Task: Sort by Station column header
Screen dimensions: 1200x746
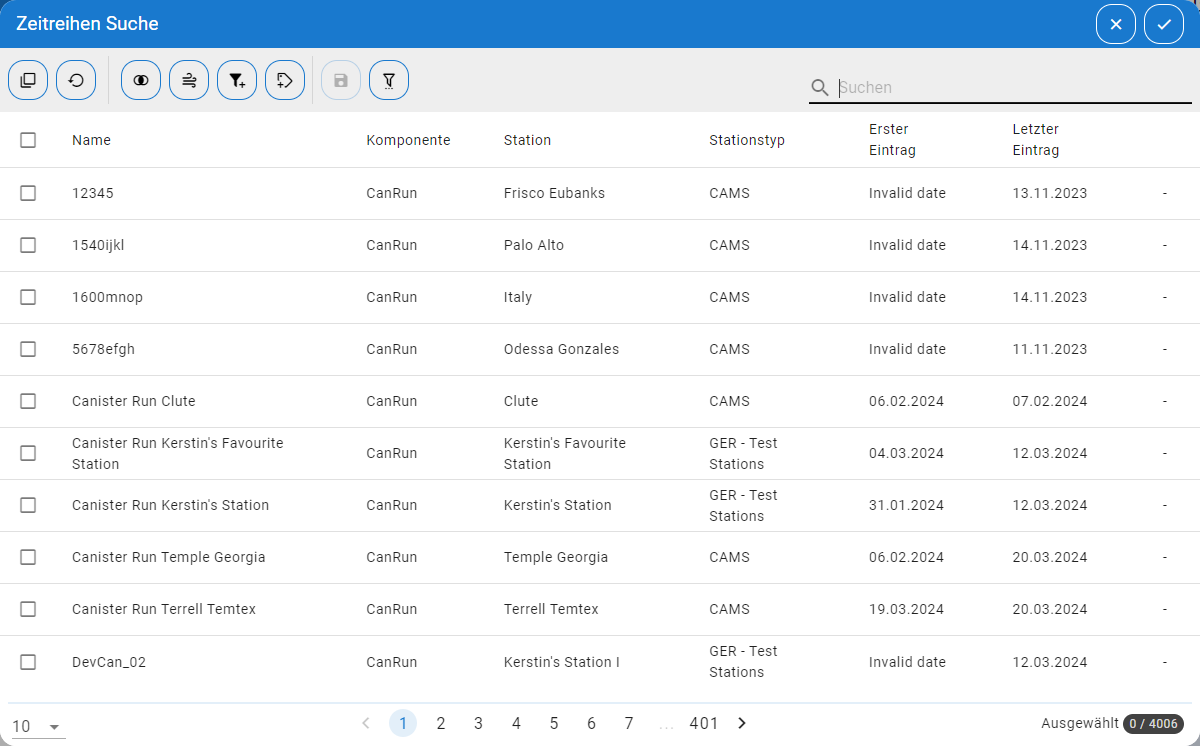Action: coord(527,140)
